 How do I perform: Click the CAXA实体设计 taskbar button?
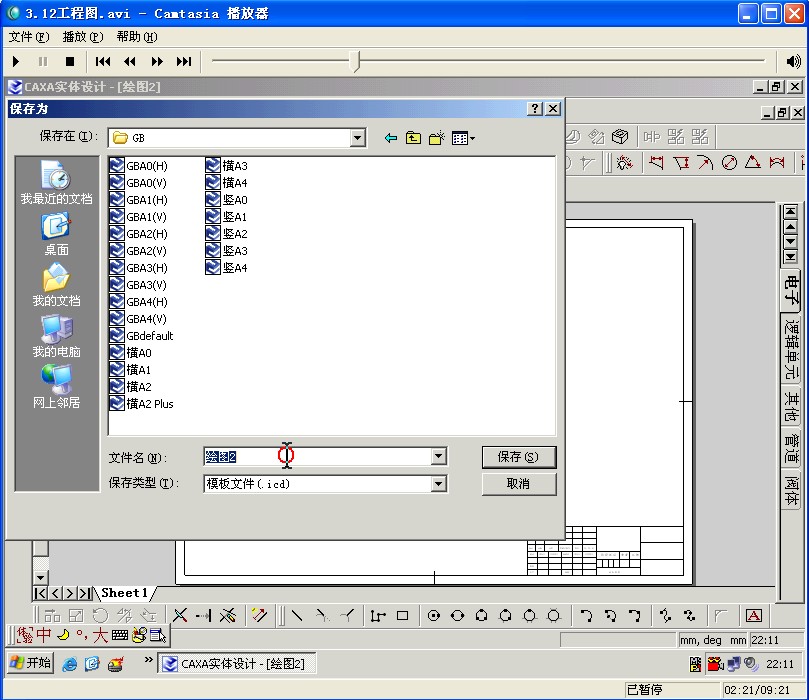point(236,664)
